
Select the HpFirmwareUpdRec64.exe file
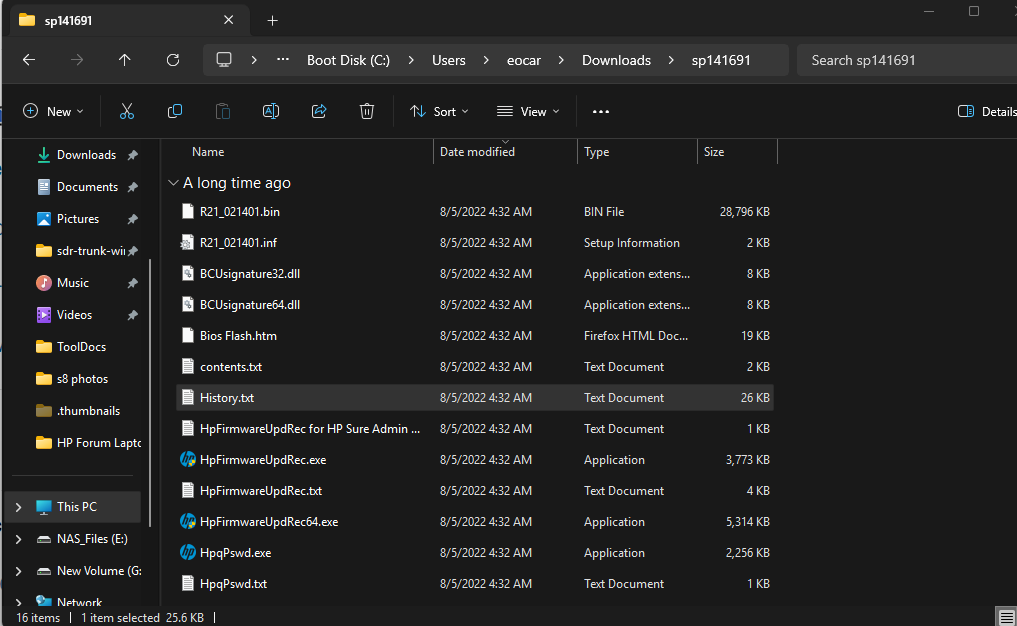(269, 522)
